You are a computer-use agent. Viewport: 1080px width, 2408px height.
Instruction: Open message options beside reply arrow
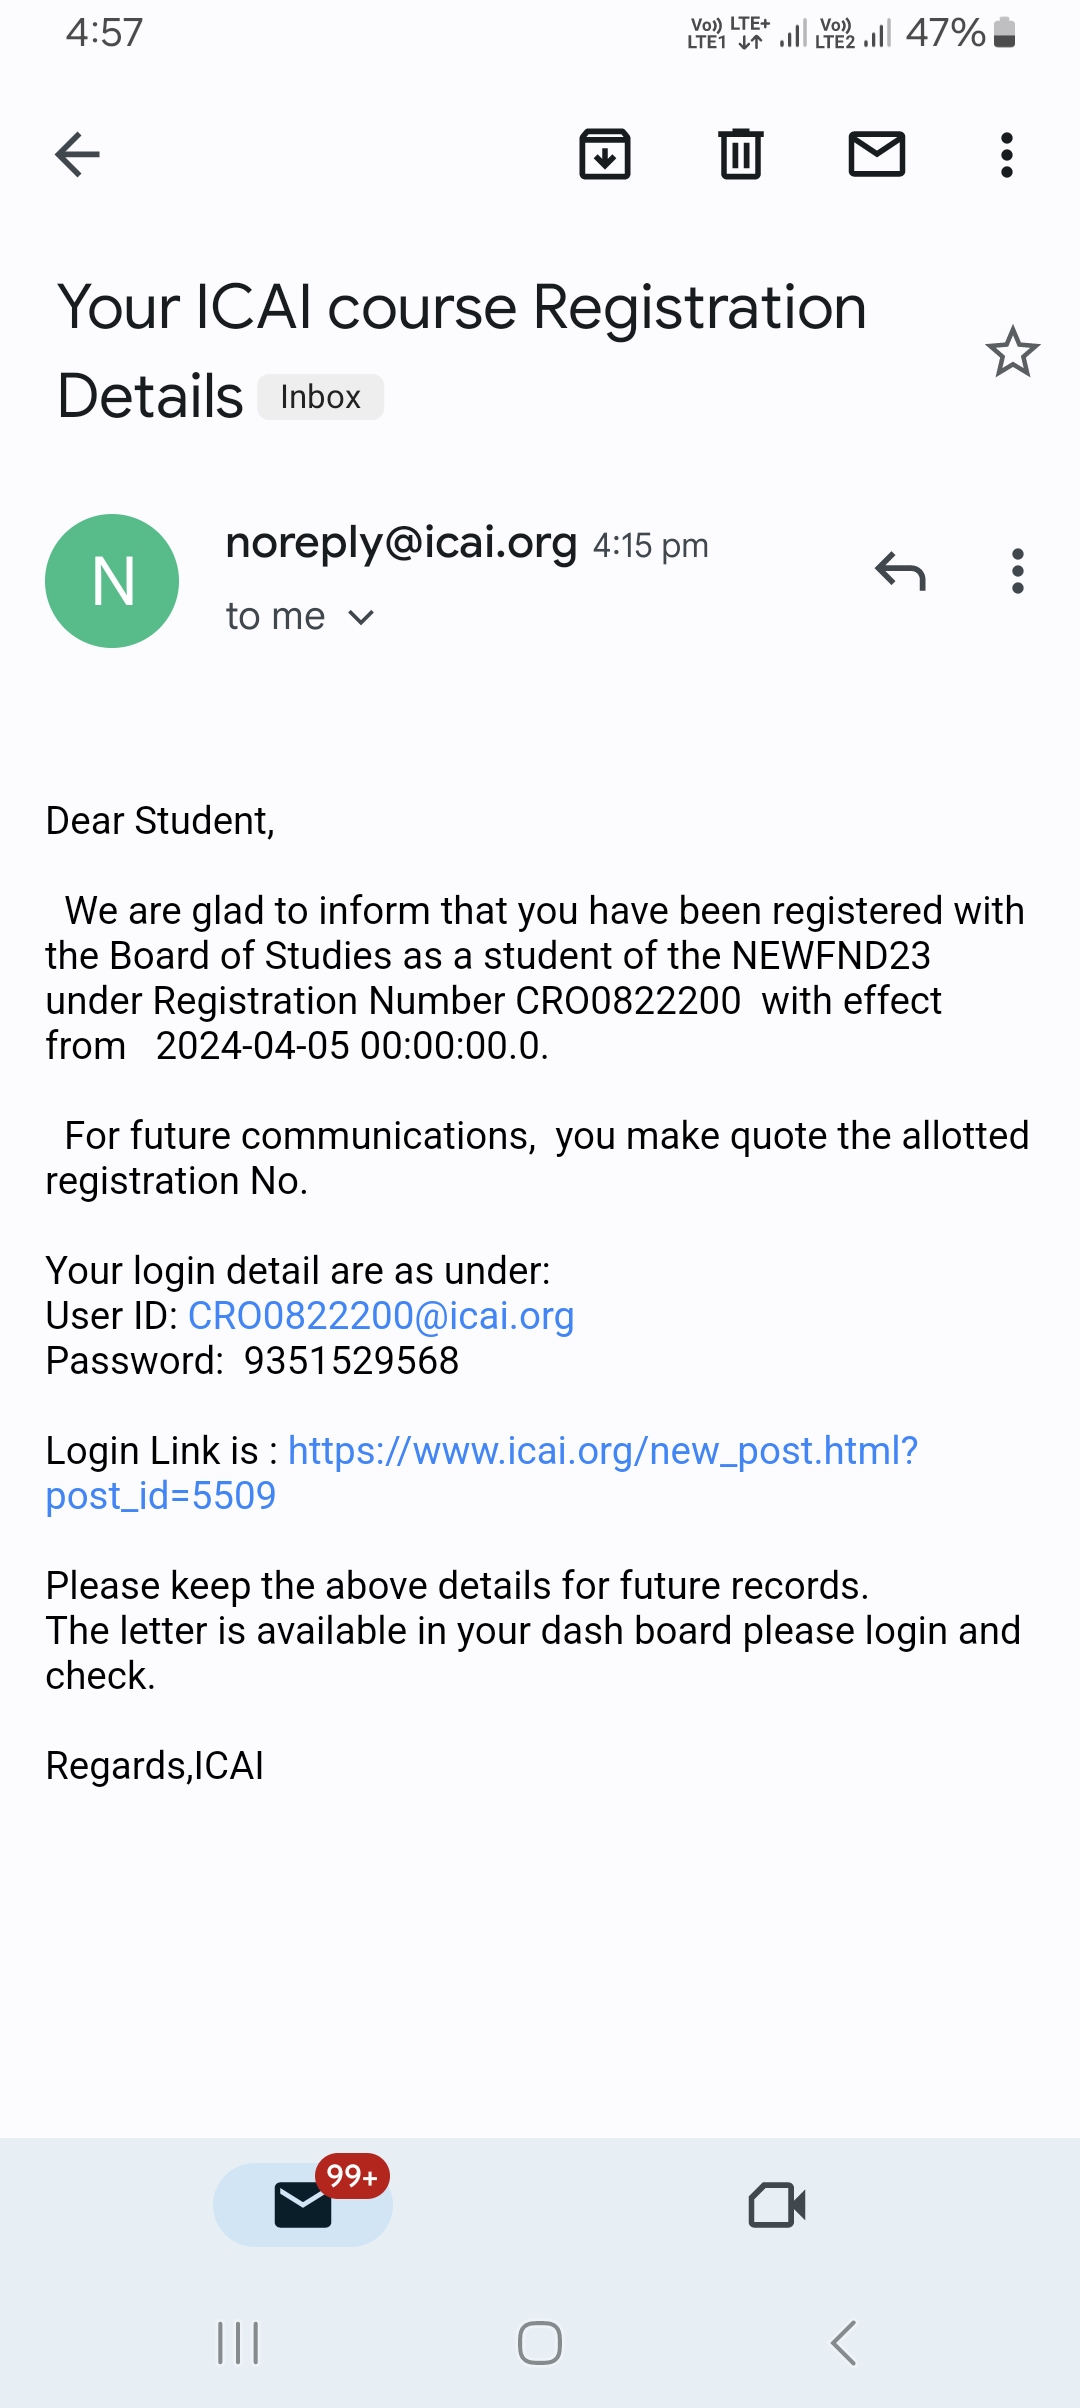pos(1018,572)
